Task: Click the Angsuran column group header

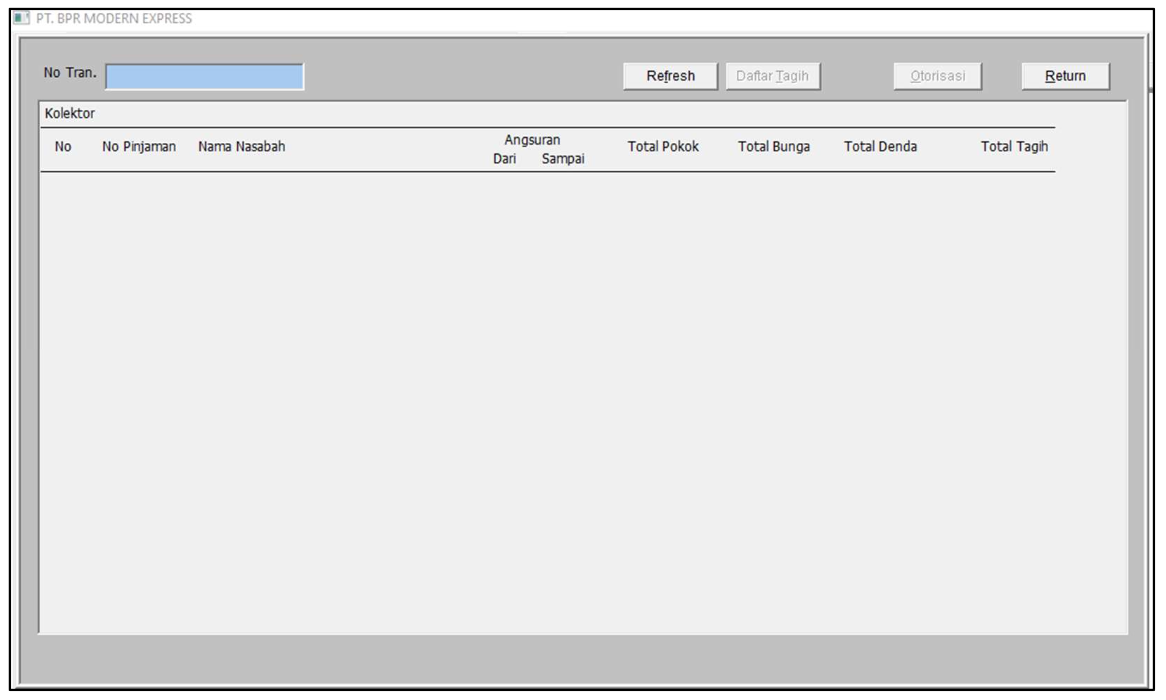Action: coord(531,141)
